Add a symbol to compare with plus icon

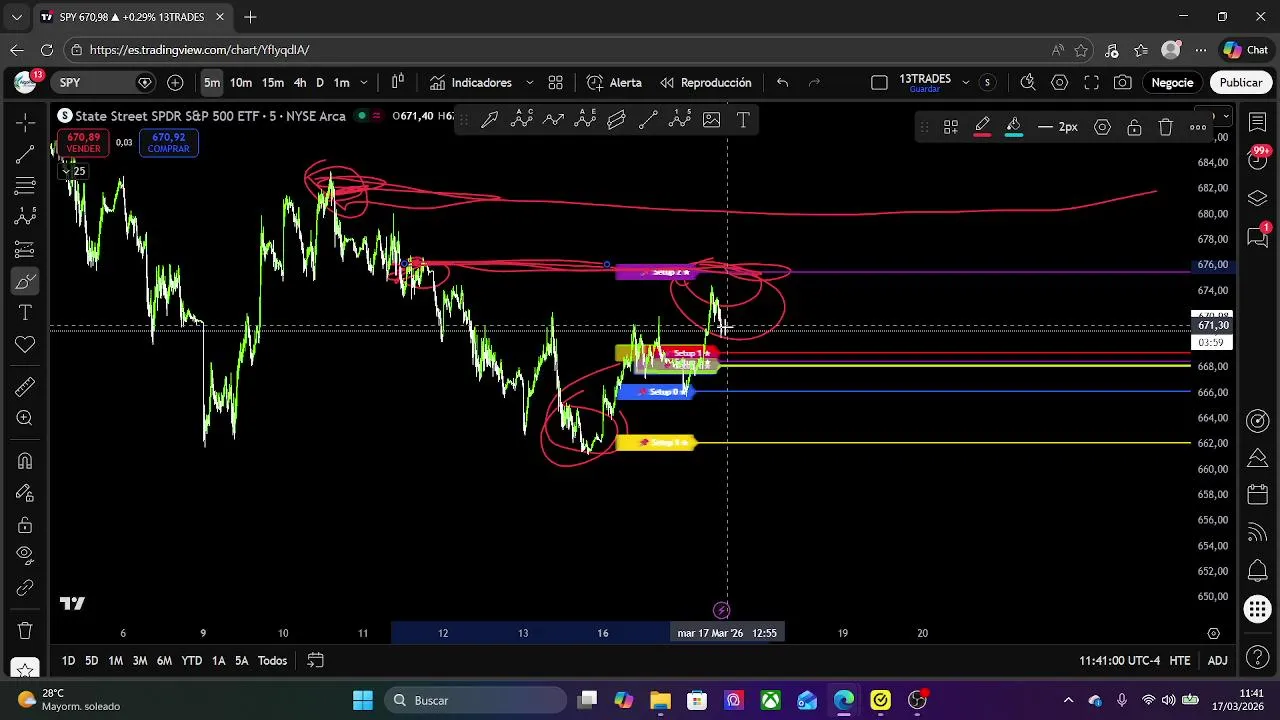(176, 83)
